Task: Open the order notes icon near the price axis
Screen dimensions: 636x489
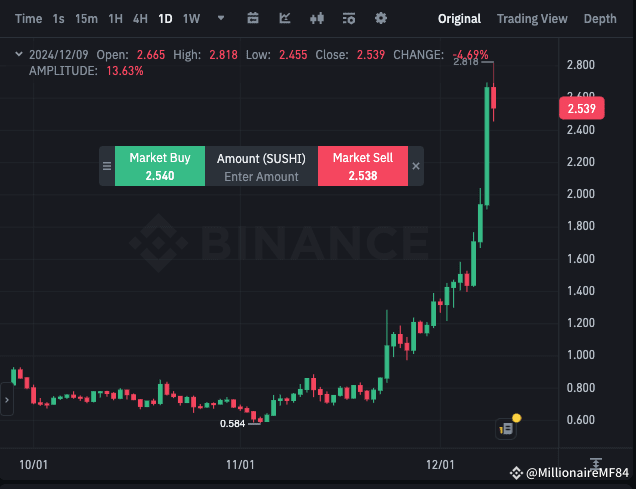Action: 506,428
